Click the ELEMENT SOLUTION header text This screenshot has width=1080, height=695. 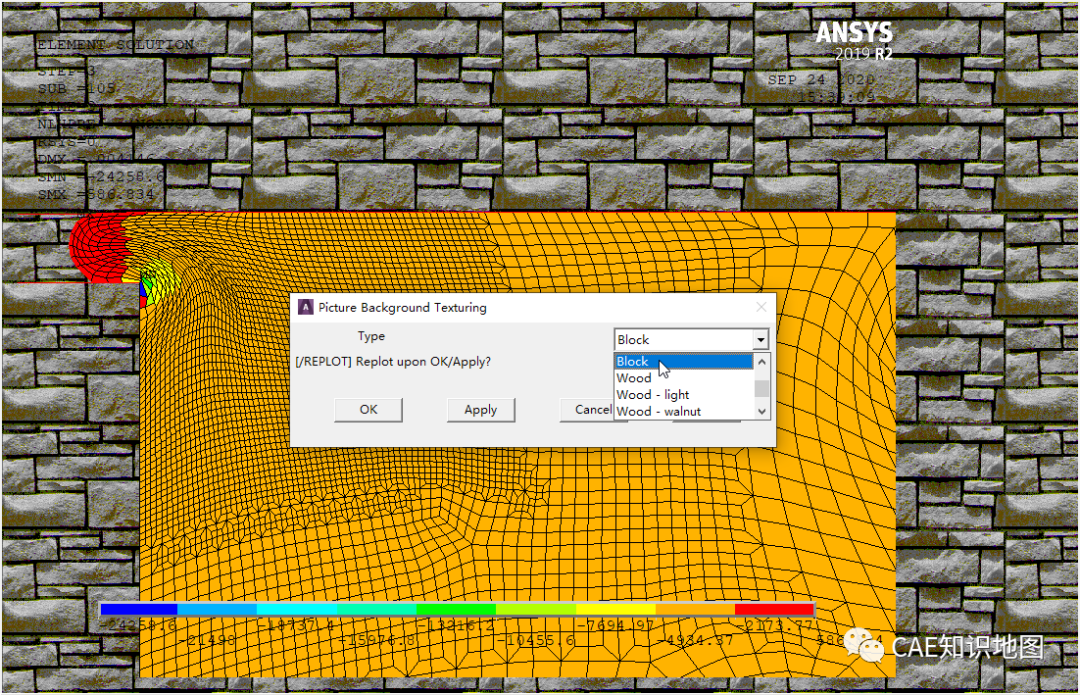pos(114,45)
